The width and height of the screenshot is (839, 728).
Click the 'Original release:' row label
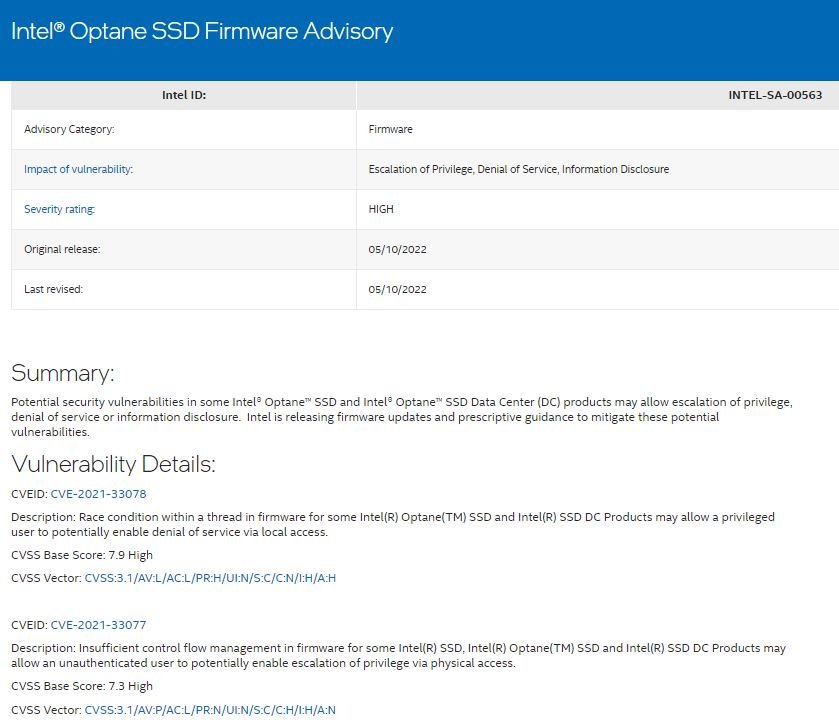click(x=62, y=249)
